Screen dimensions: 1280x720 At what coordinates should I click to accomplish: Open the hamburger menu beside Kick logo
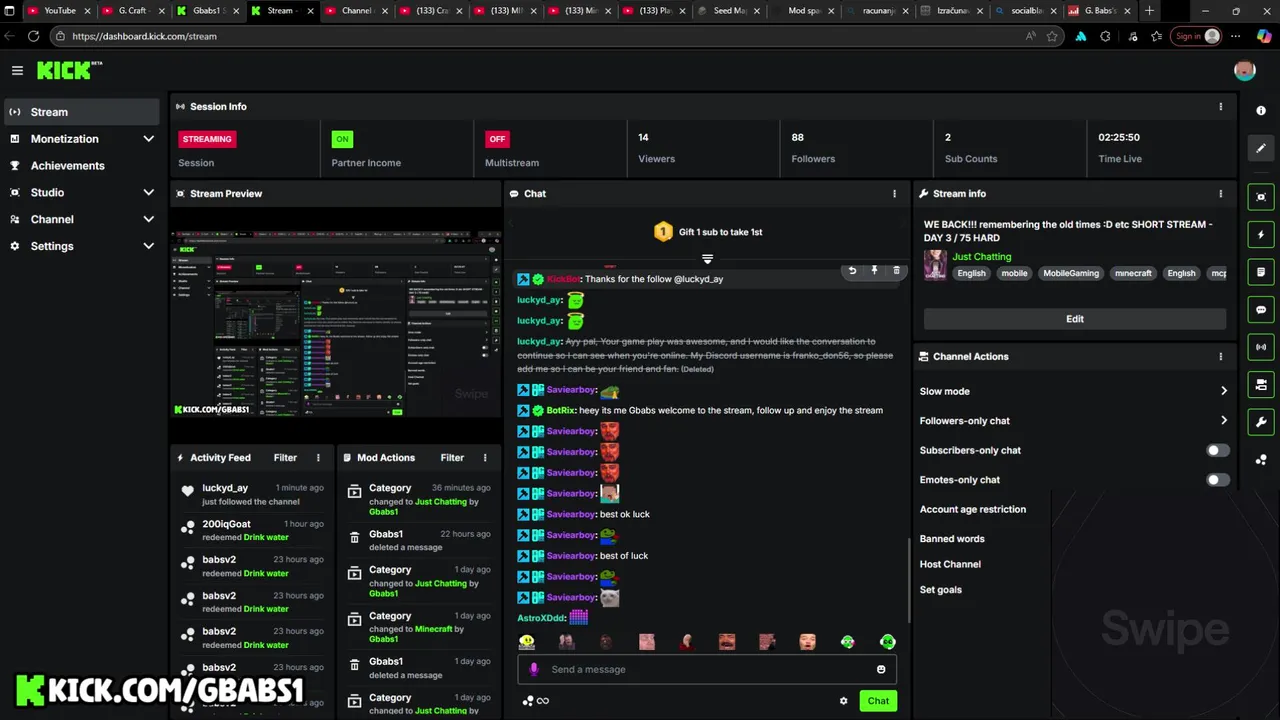(17, 70)
